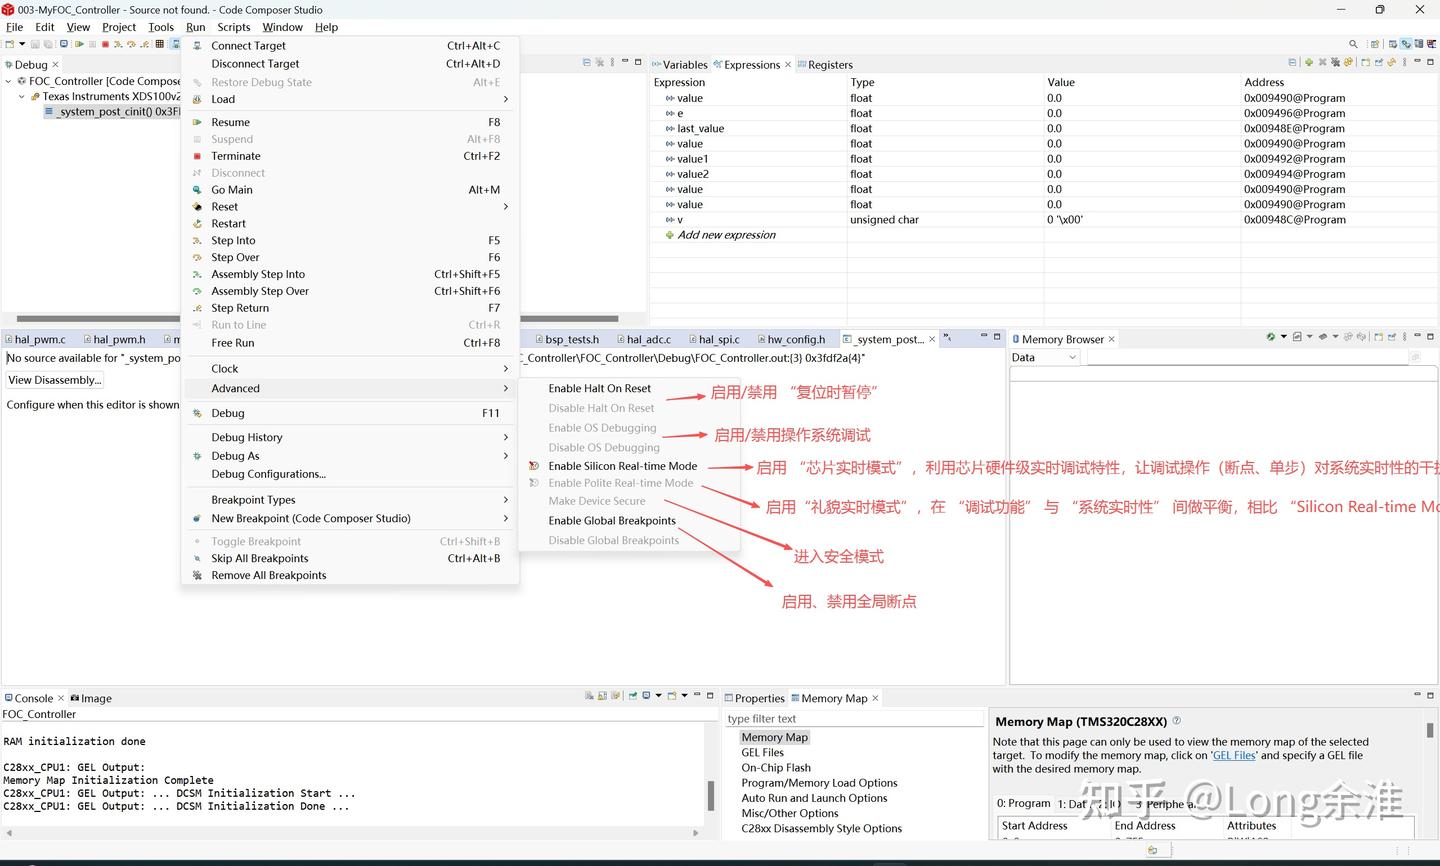Image resolution: width=1440 pixels, height=866 pixels.
Task: Click Enable Halt On Reset option
Action: (629, 389)
